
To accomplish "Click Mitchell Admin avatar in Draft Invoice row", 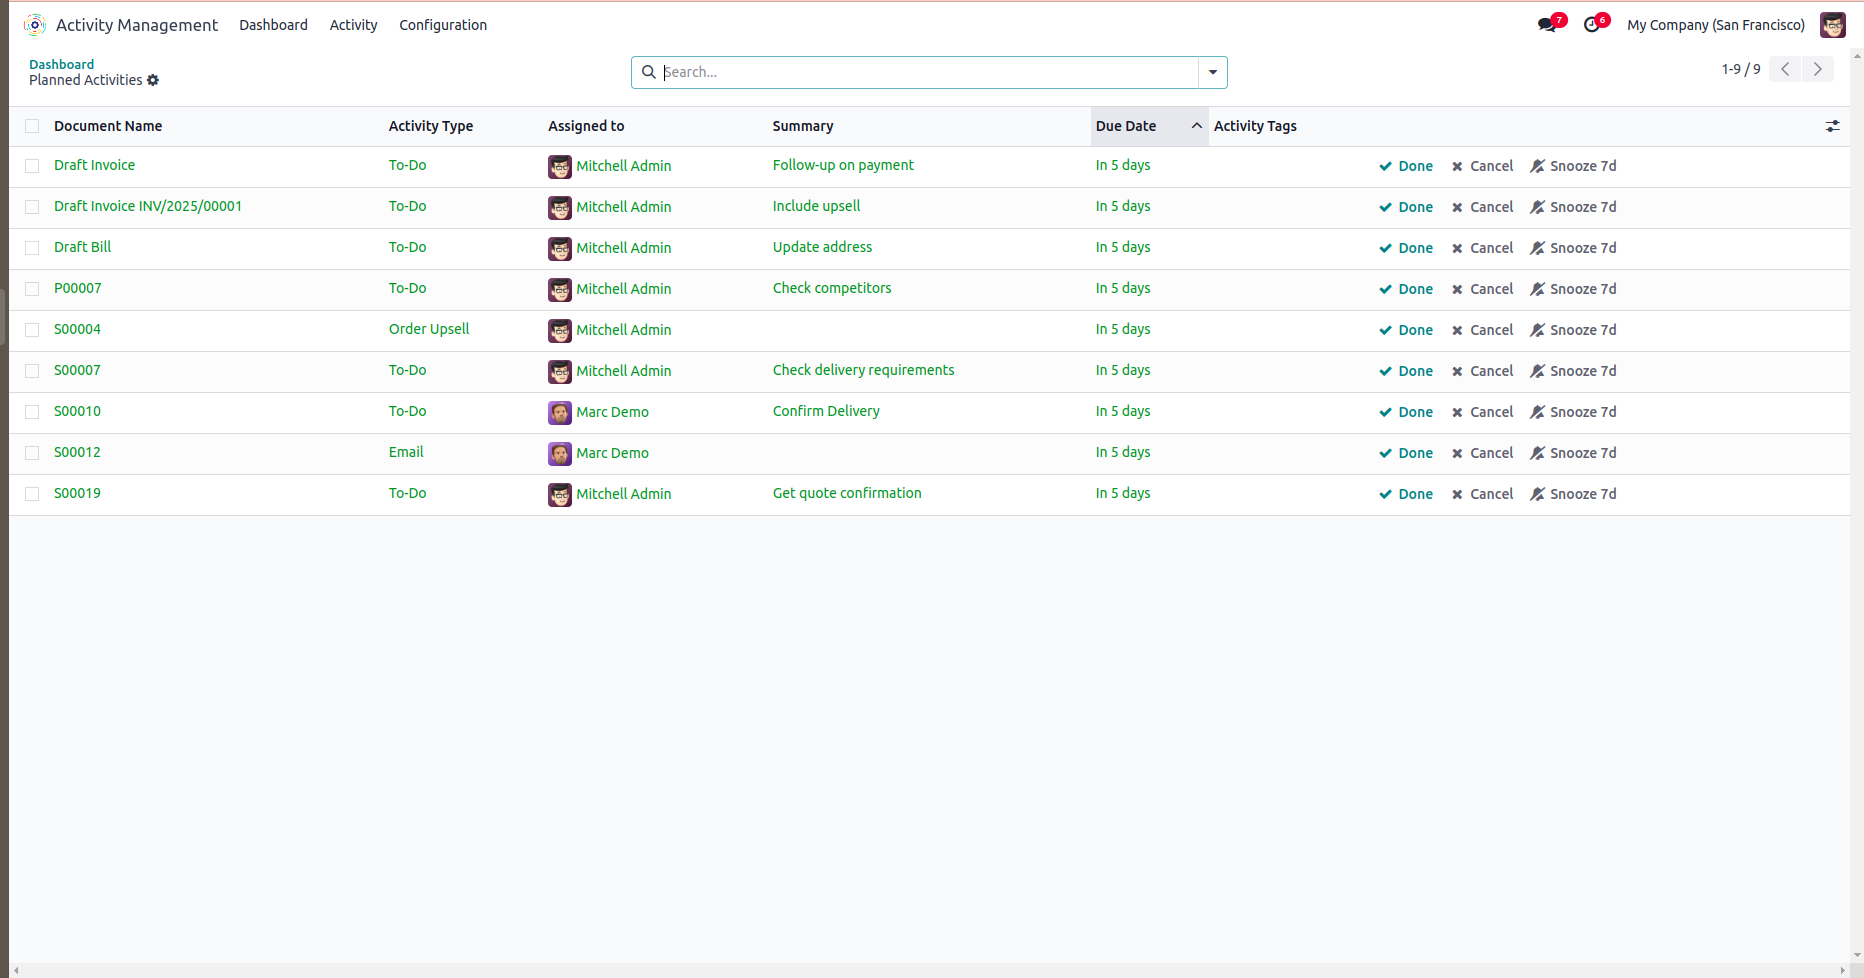I will tap(560, 167).
